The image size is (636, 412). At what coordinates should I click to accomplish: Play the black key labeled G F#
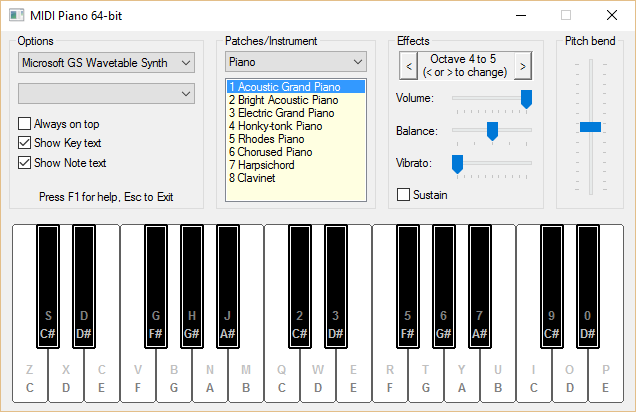point(156,286)
